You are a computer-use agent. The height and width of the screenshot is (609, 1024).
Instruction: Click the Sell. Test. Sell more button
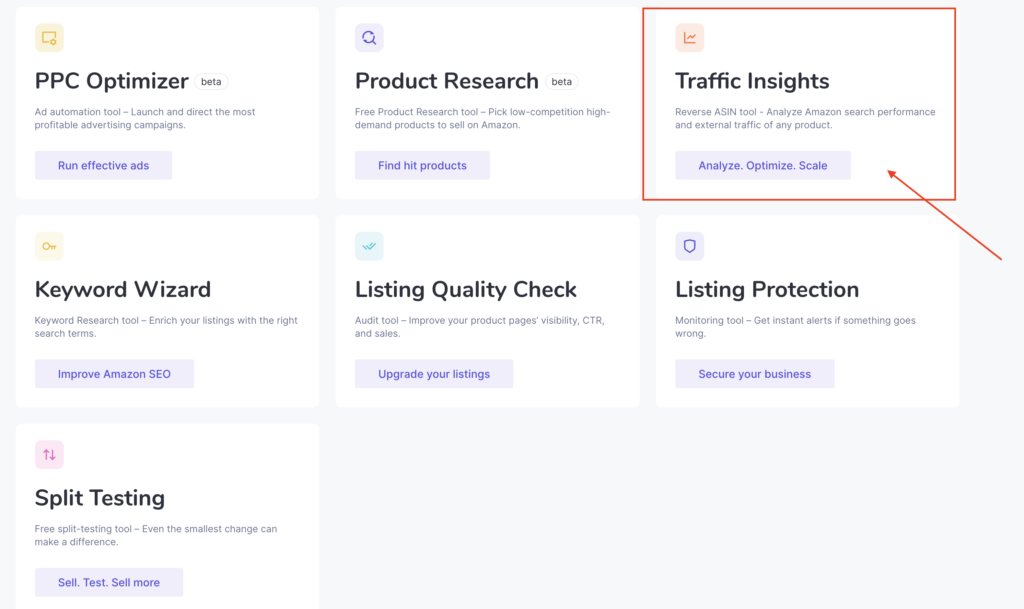pyautogui.click(x=109, y=582)
